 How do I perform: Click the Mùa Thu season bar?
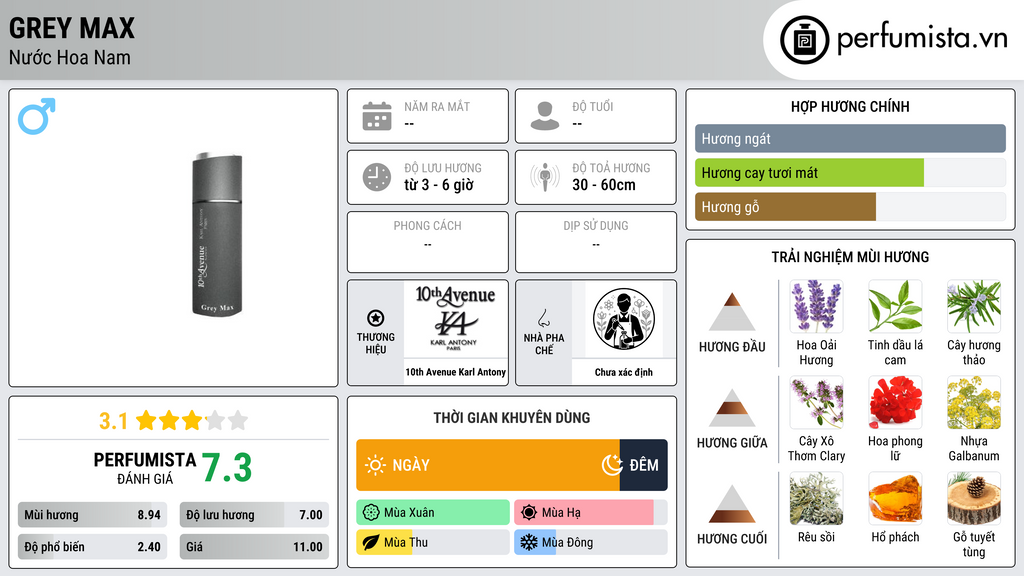point(433,543)
